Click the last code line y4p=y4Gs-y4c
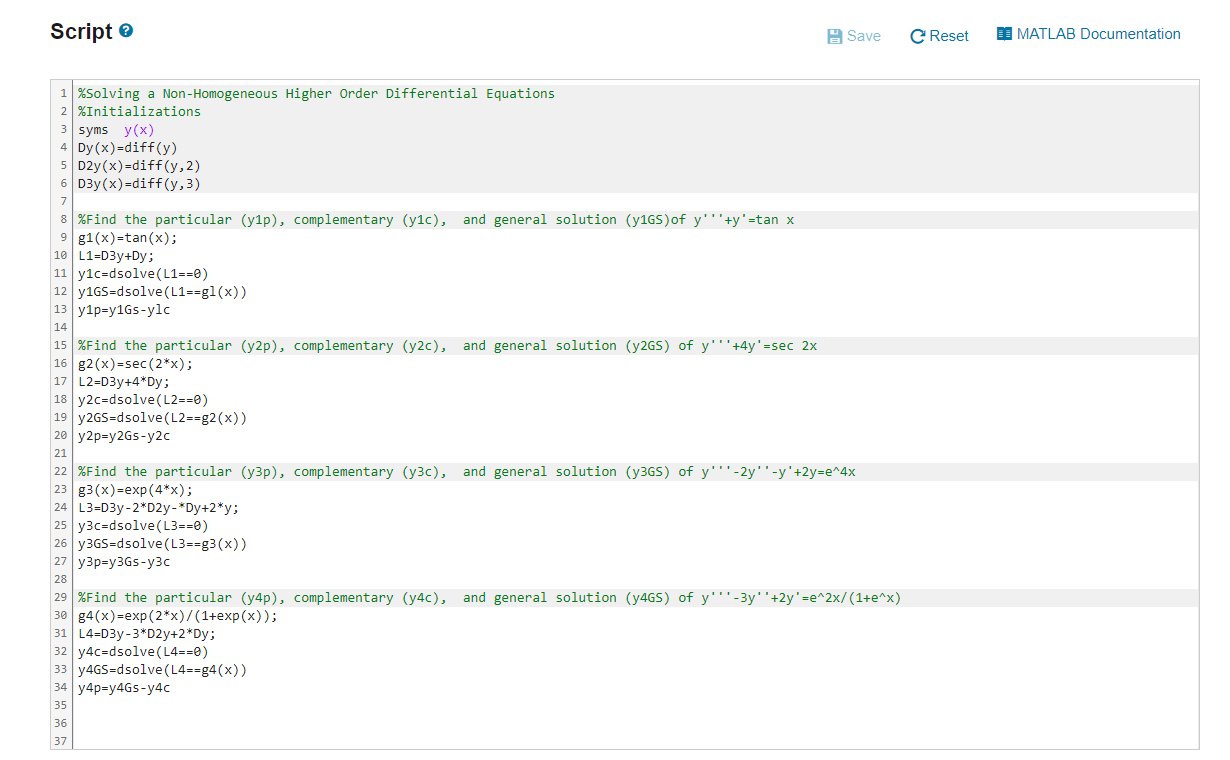 [x=124, y=688]
